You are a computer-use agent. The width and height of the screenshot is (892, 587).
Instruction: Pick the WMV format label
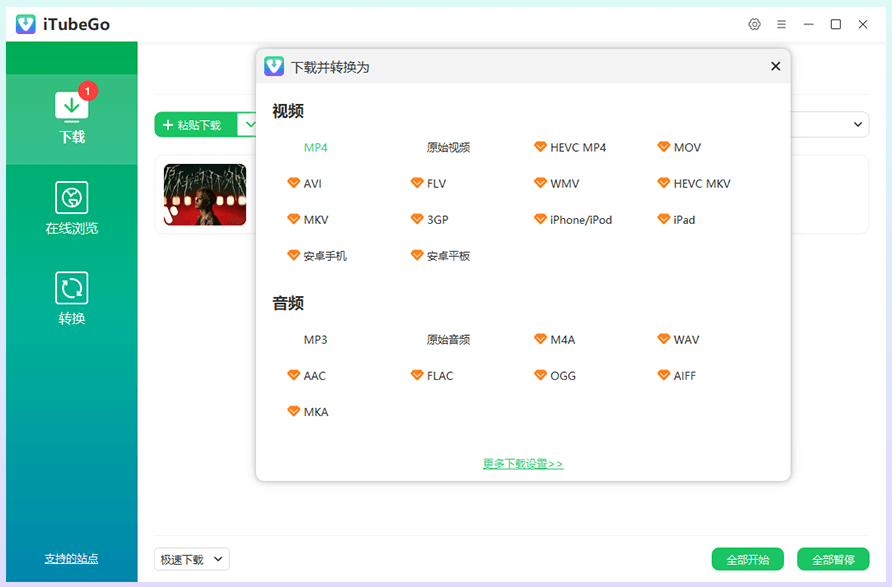point(564,184)
